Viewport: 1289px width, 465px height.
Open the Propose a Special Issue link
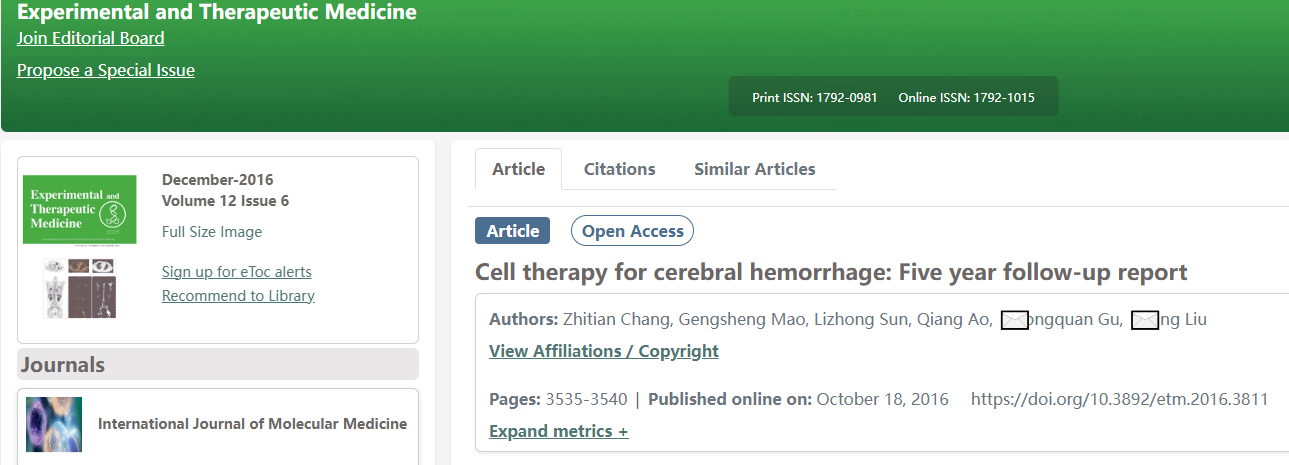pos(105,70)
